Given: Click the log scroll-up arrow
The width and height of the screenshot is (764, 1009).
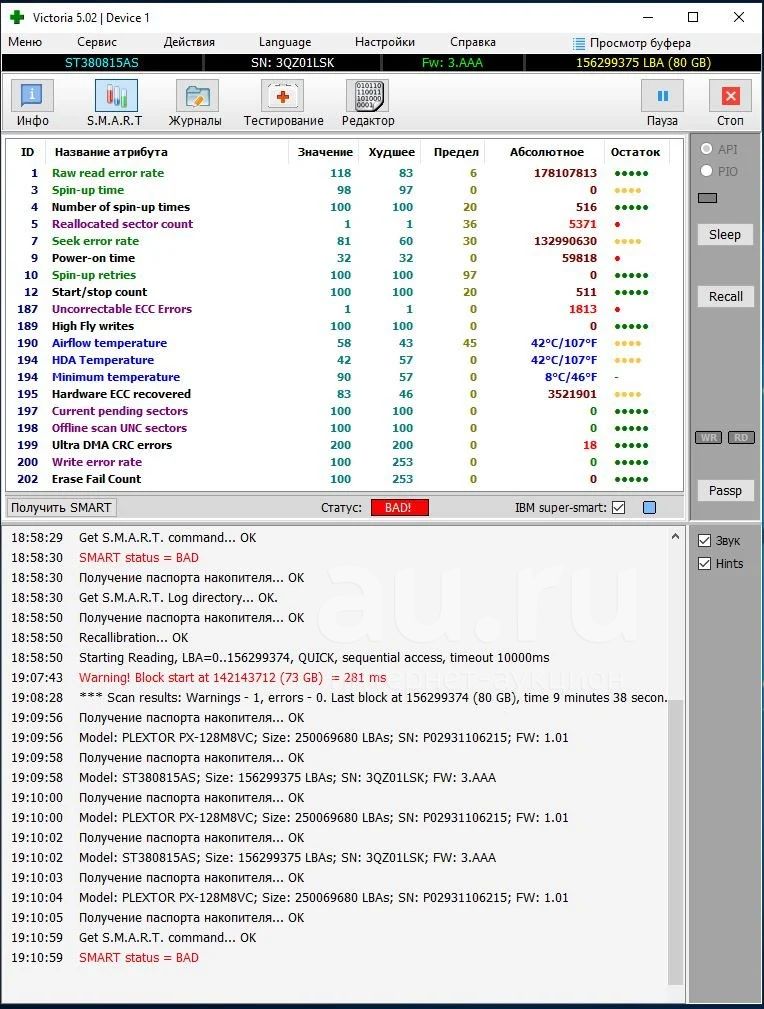Looking at the screenshot, I should coord(675,536).
